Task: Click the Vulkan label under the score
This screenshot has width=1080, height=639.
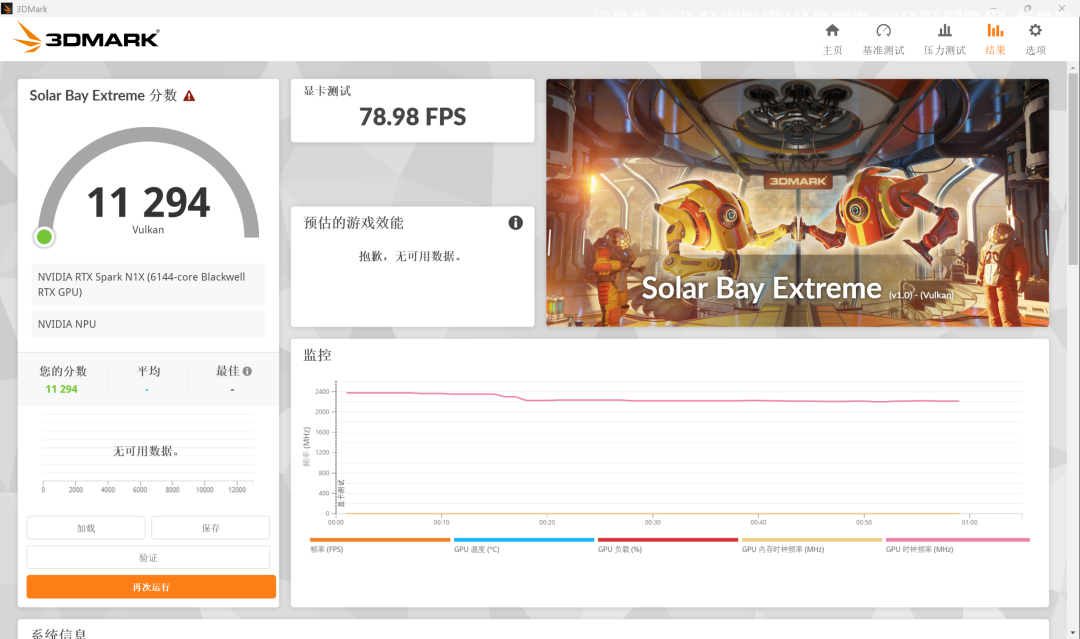Action: [148, 230]
